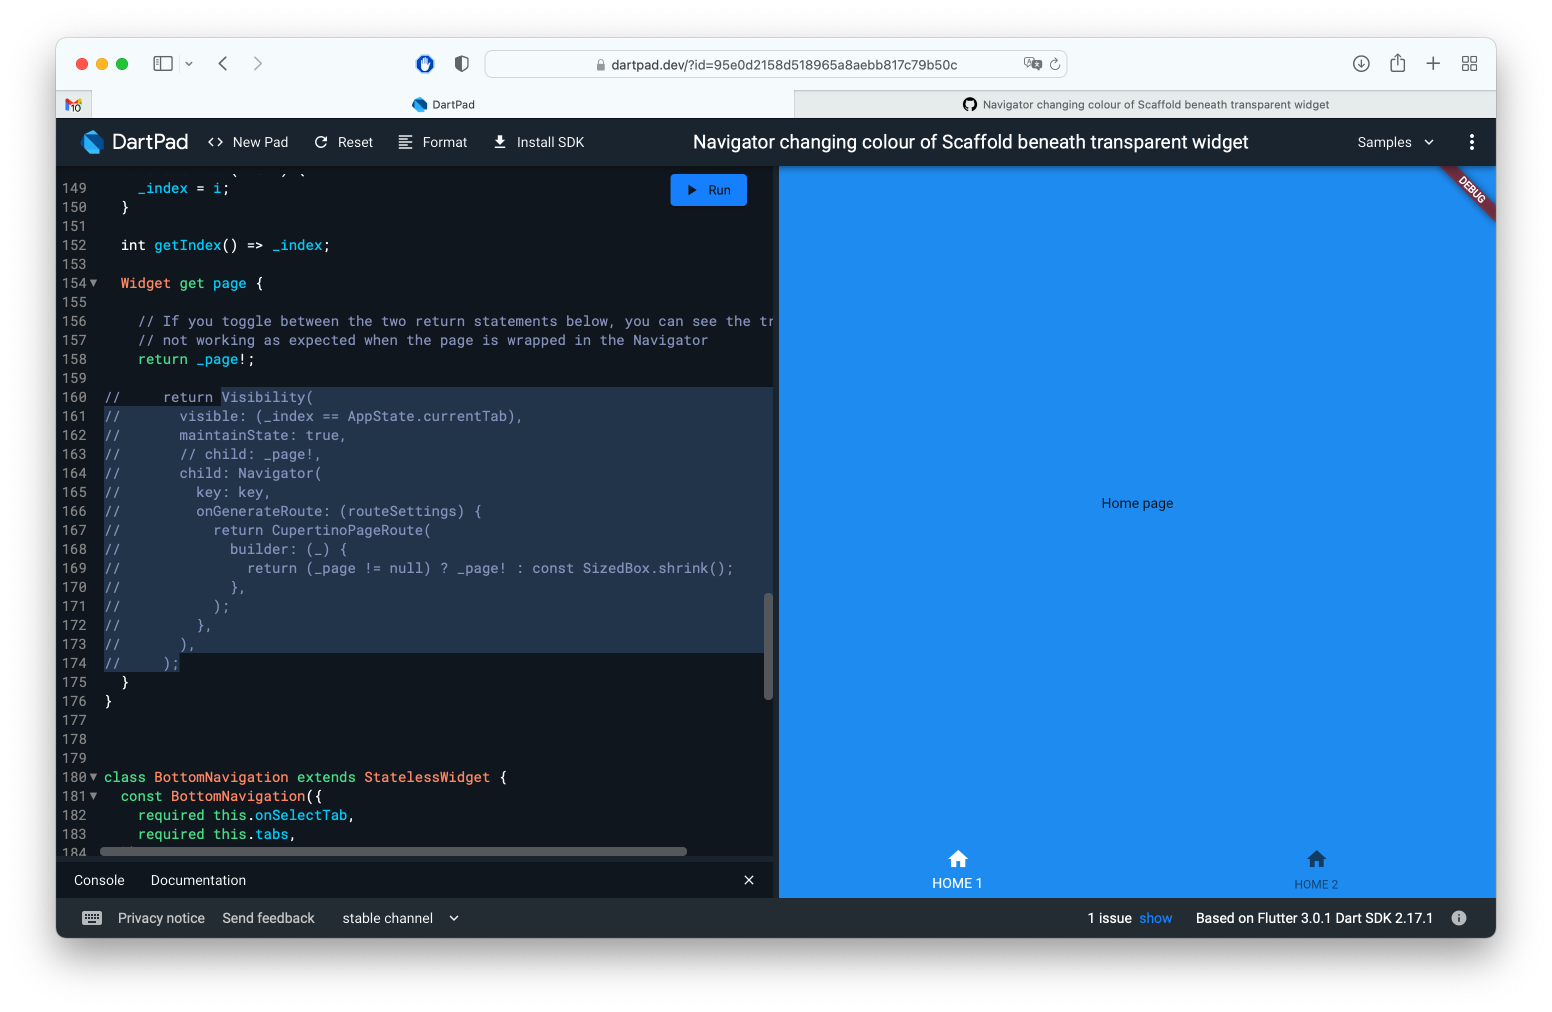
Task: Select HOME 2 in the app preview
Action: [1316, 868]
